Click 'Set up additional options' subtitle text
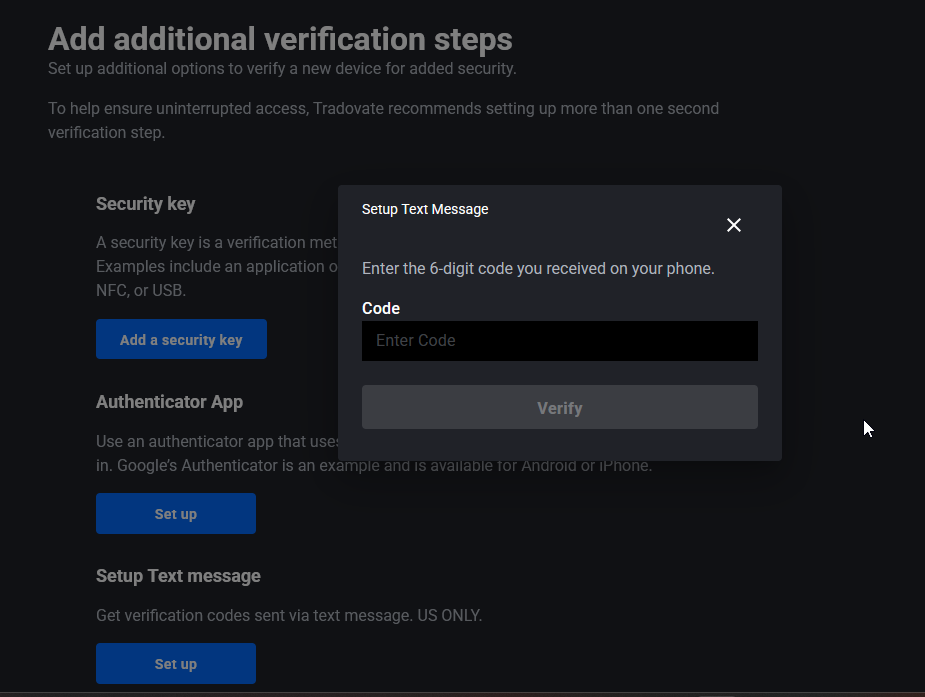This screenshot has height=697, width=925. tap(282, 69)
